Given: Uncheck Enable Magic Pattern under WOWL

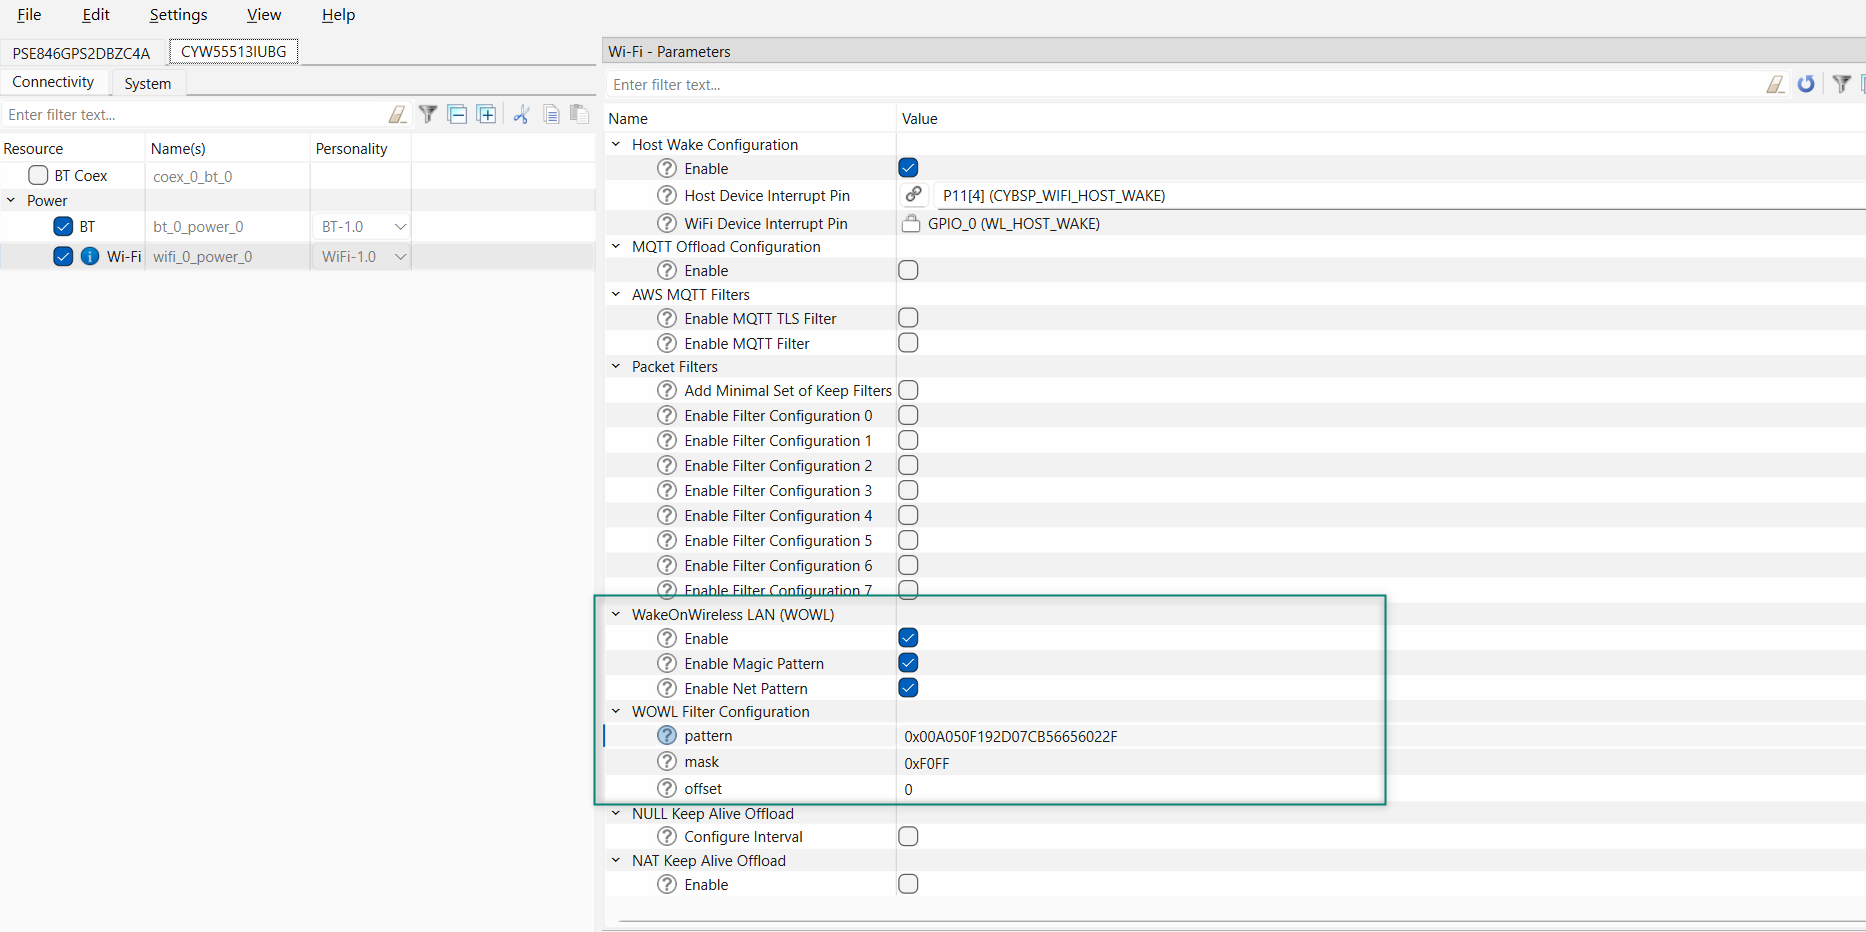Looking at the screenshot, I should [x=908, y=663].
